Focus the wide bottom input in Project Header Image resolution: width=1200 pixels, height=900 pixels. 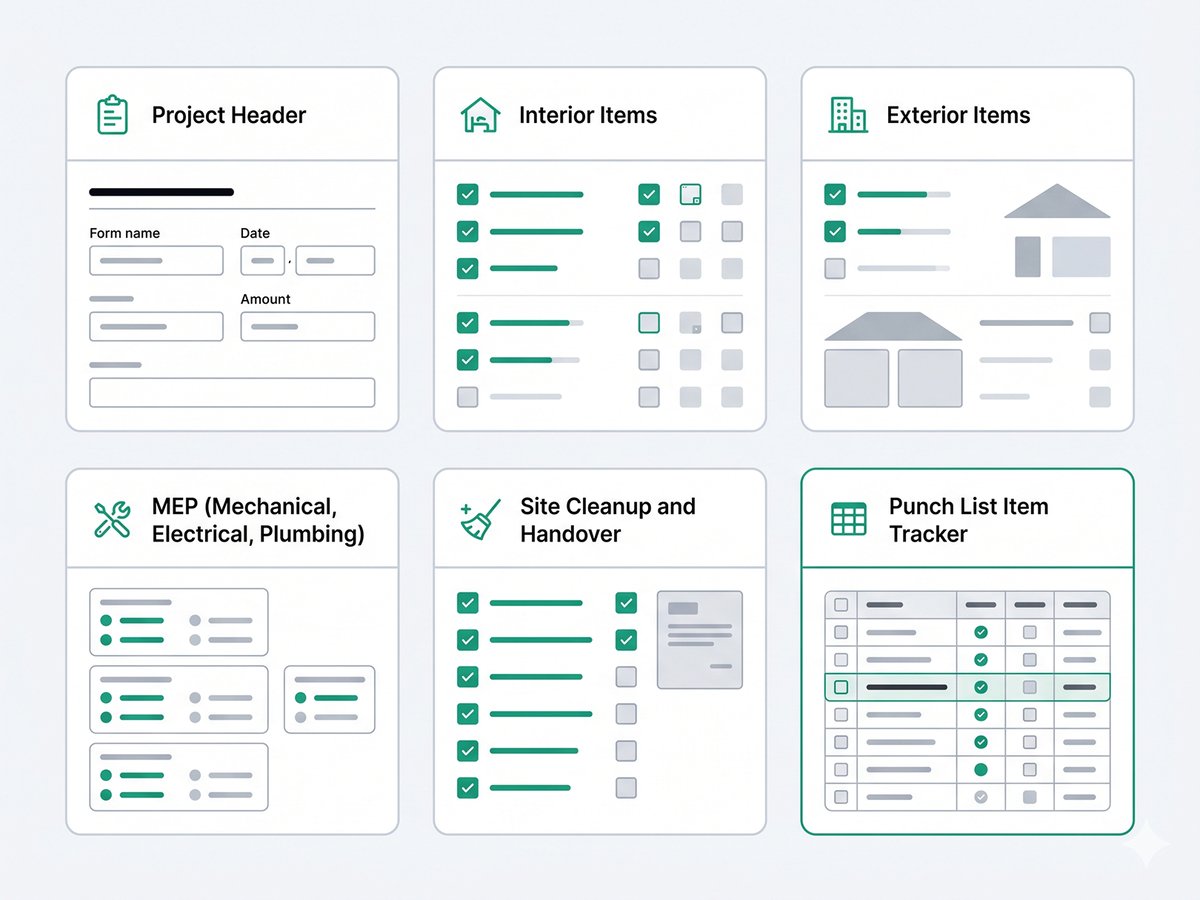(x=232, y=392)
